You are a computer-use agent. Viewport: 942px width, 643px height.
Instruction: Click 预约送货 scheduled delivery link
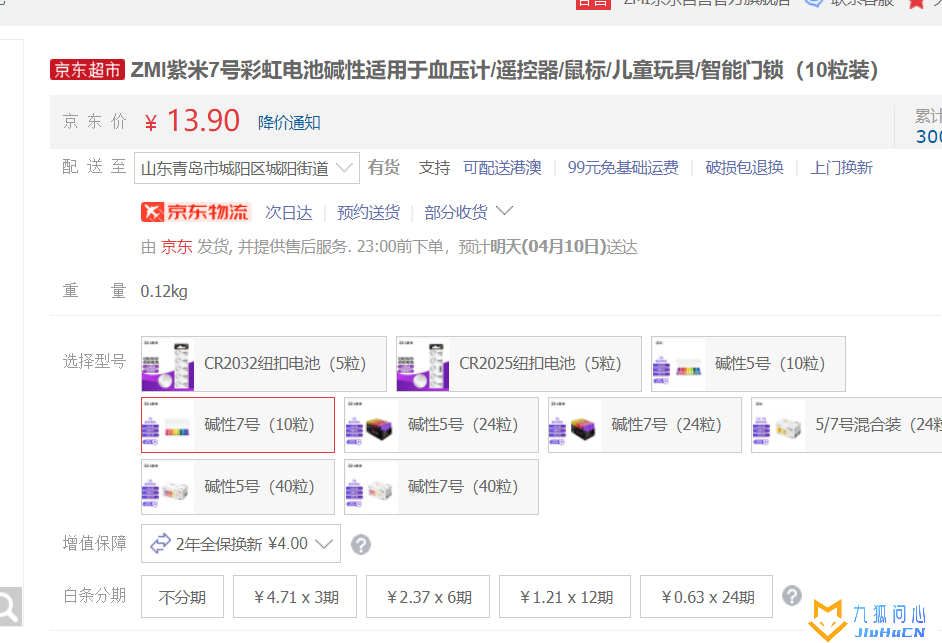[368, 213]
